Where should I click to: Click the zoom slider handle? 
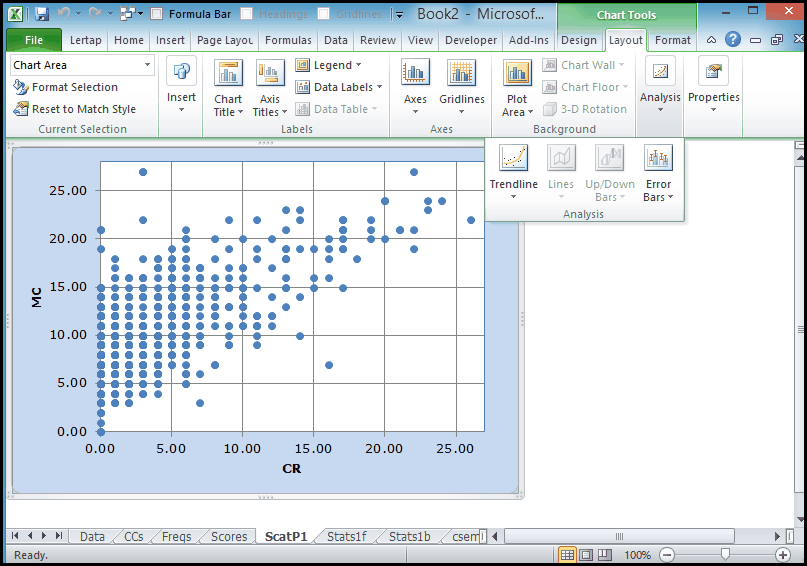click(x=724, y=554)
